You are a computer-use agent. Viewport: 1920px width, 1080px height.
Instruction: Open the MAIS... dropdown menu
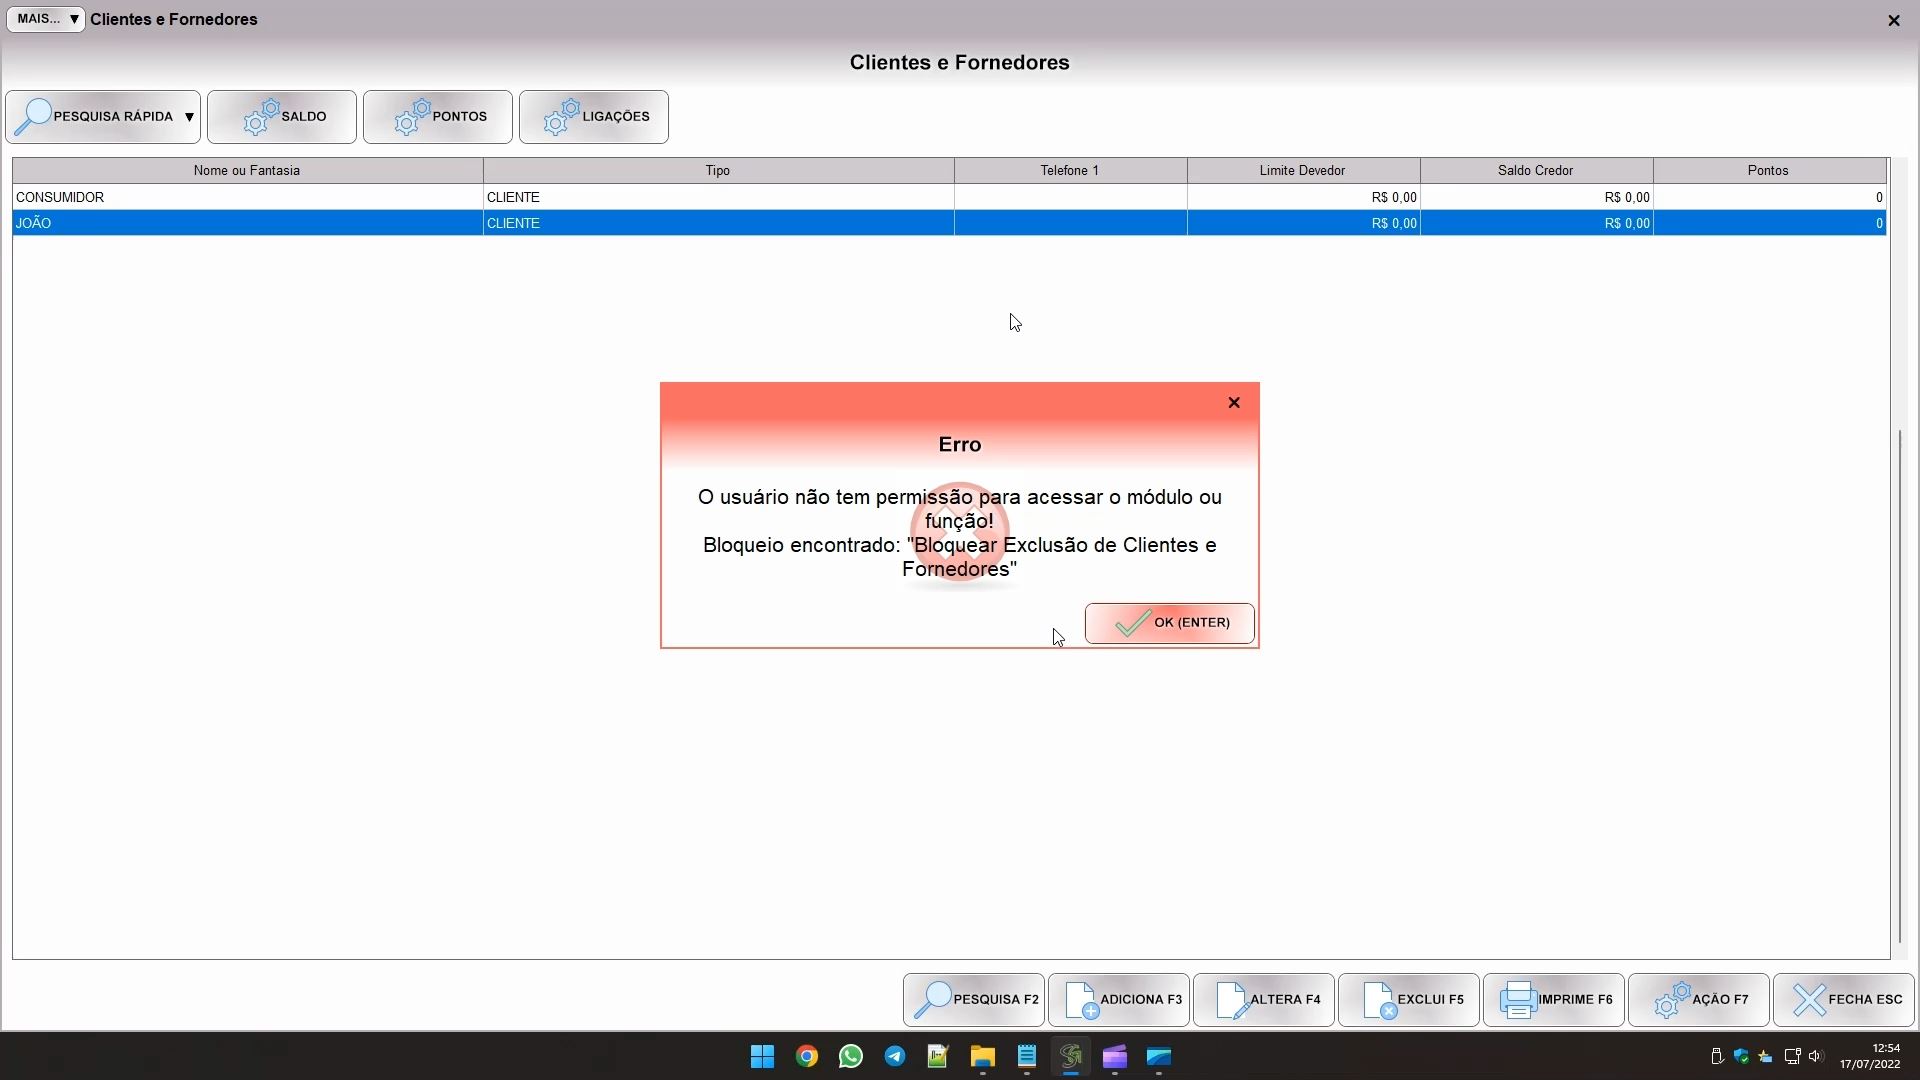click(x=46, y=19)
